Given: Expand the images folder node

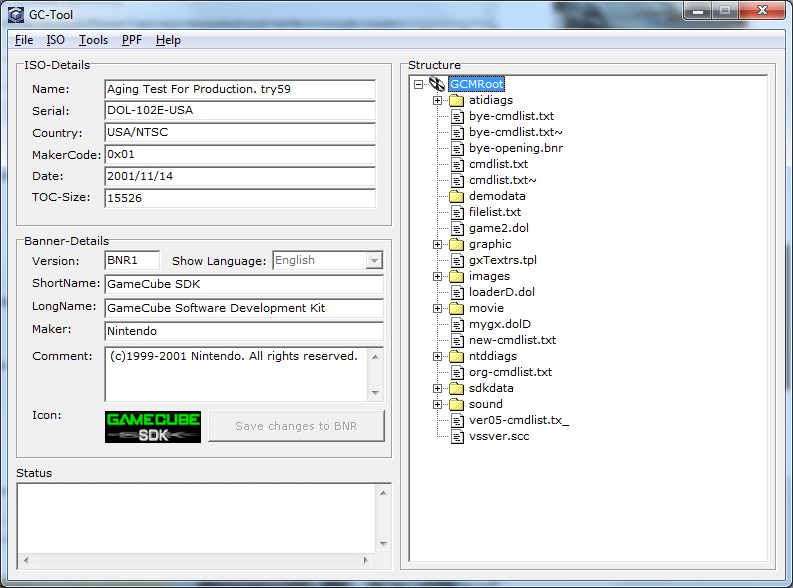Looking at the screenshot, I should coord(437,277).
